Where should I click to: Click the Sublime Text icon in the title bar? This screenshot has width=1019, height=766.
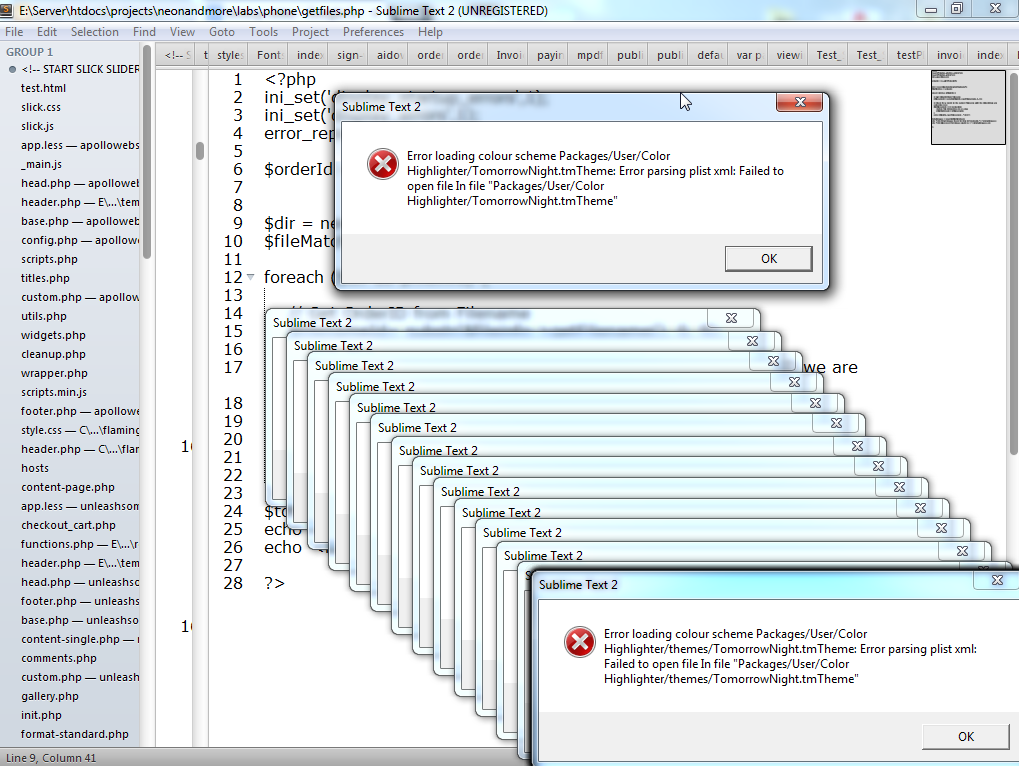coord(9,10)
